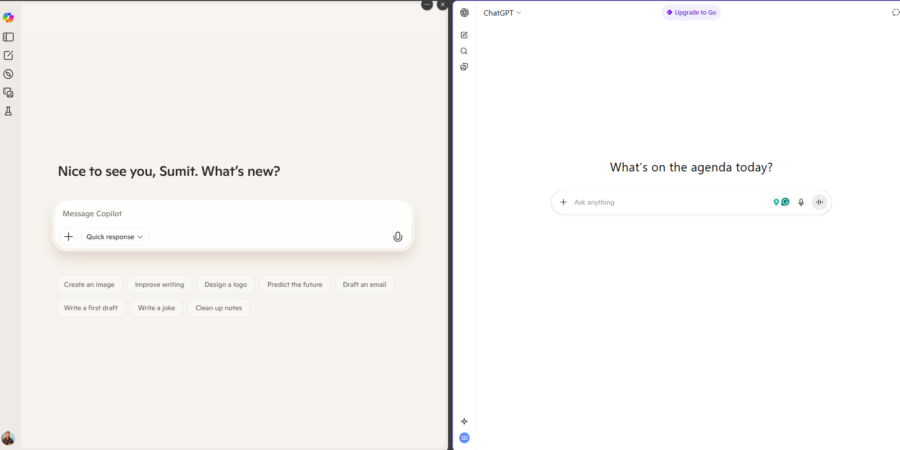Click the Copilot greeting heading text
Image resolution: width=900 pixels, height=450 pixels.
[x=169, y=171]
